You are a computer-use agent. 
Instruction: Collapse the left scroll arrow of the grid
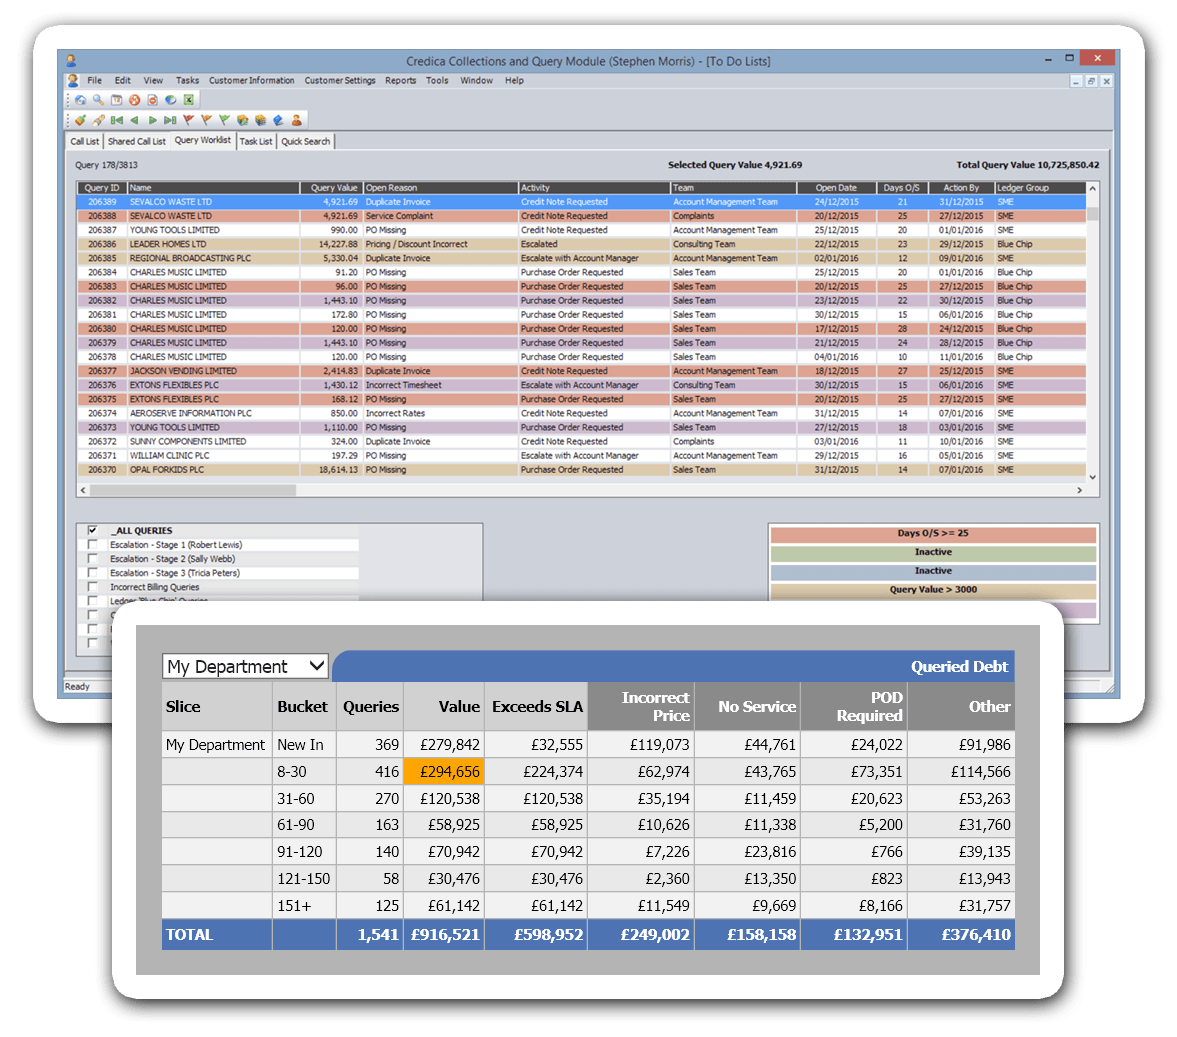pos(83,490)
